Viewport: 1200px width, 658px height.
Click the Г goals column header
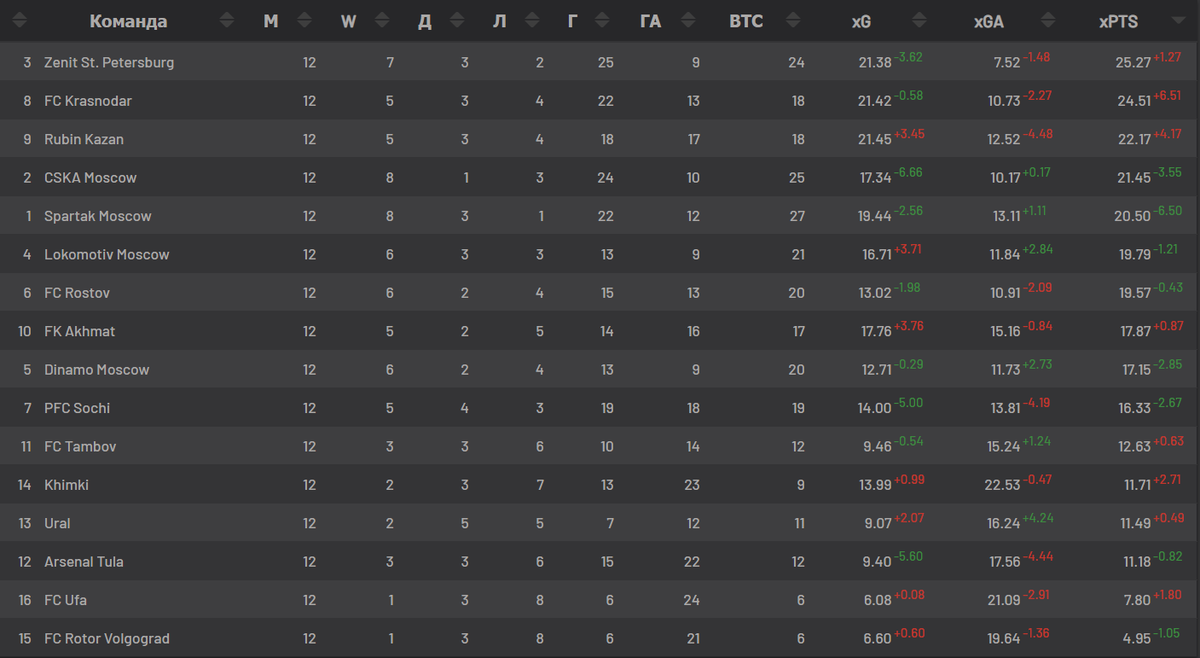coord(572,21)
